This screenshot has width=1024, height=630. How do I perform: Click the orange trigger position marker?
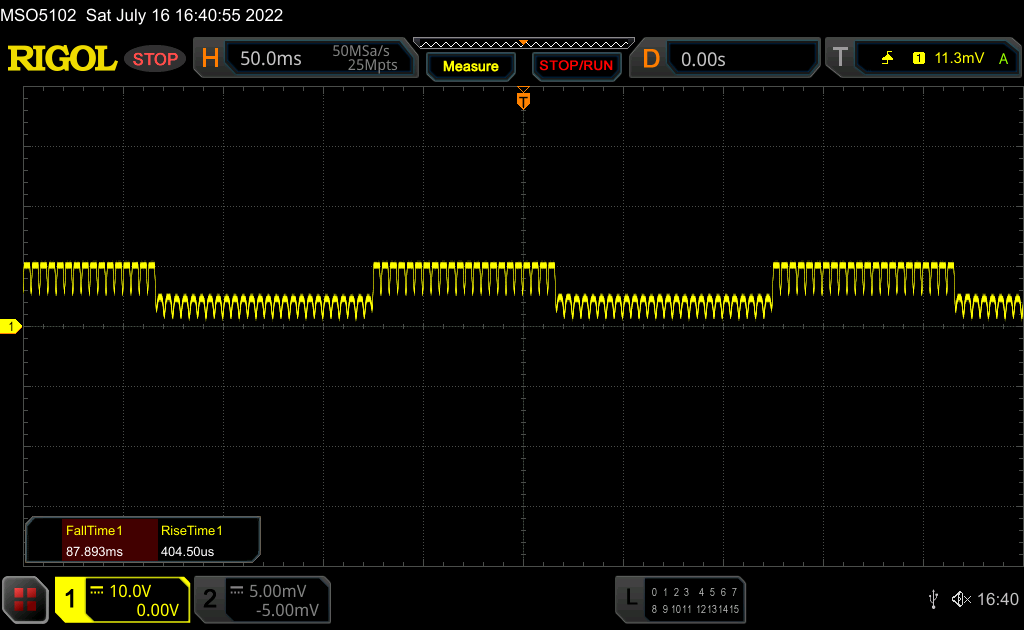point(523,100)
